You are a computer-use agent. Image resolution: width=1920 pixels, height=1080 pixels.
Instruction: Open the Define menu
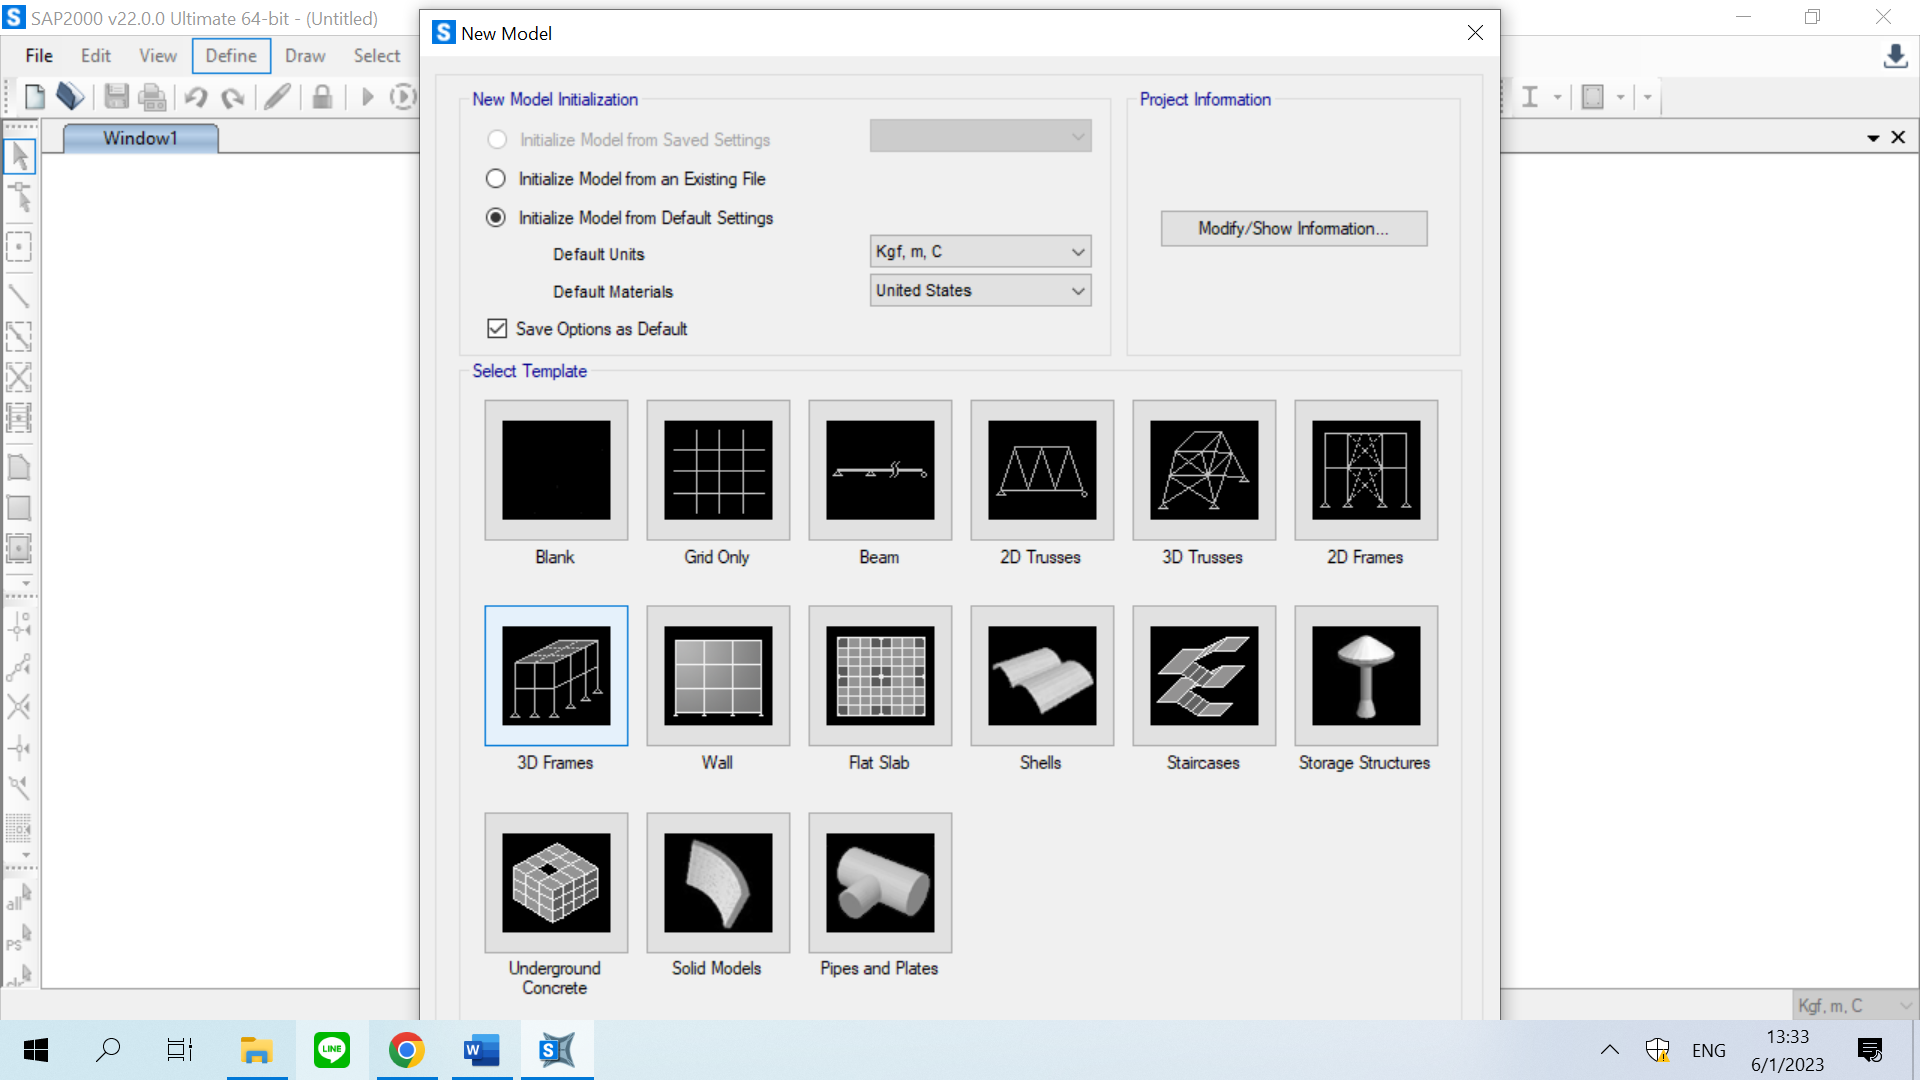[x=231, y=56]
